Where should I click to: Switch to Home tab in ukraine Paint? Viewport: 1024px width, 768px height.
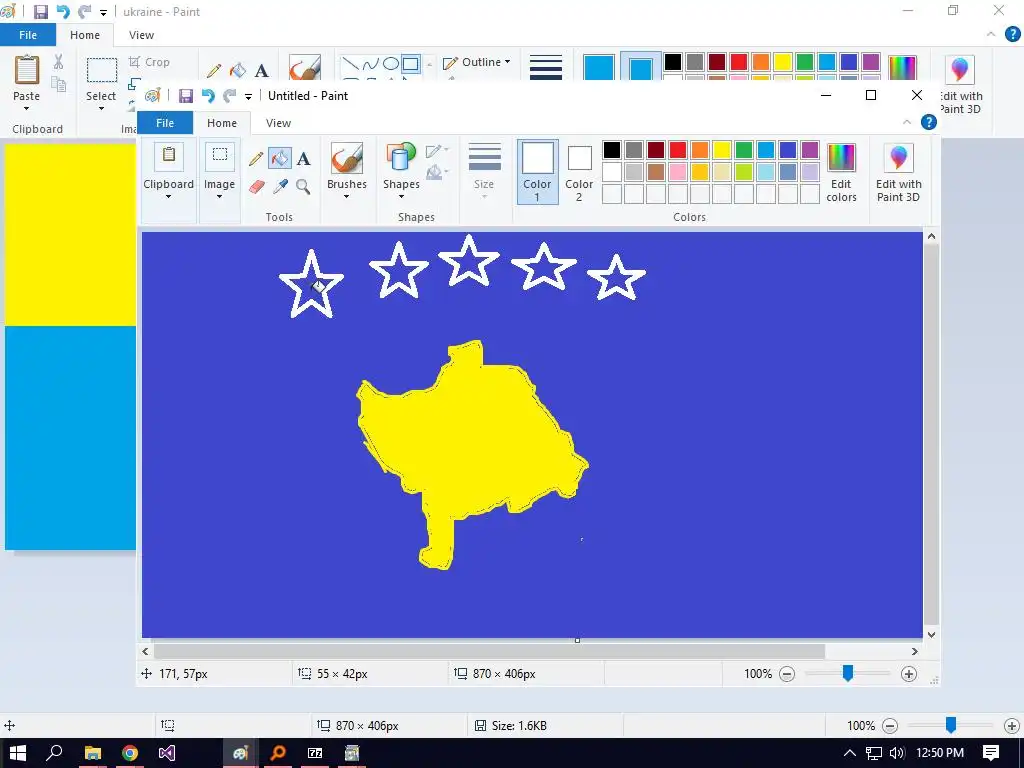(85, 35)
